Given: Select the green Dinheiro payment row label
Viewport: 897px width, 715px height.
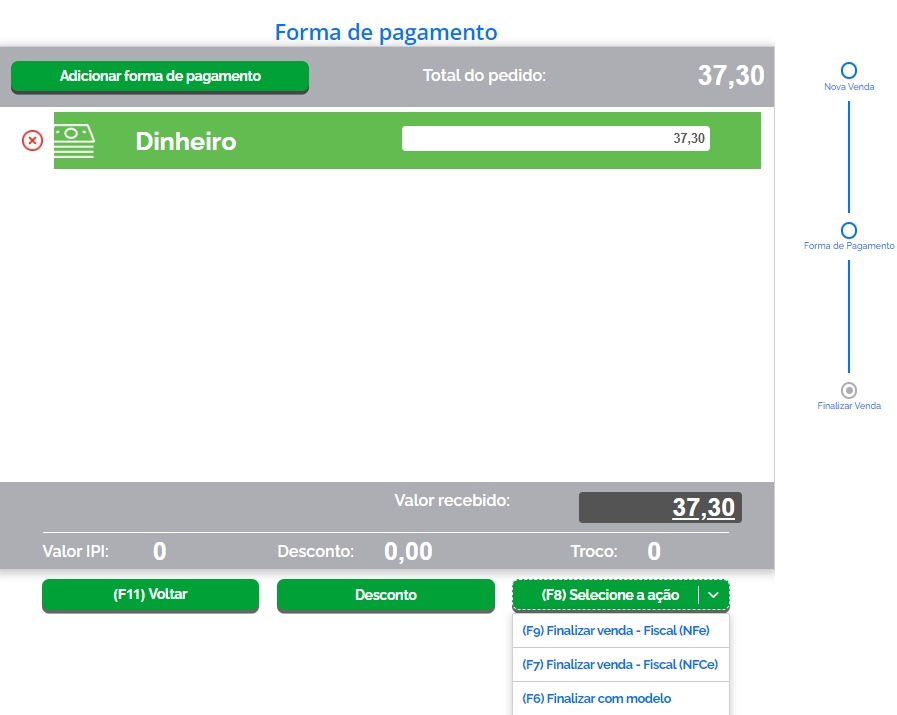Looking at the screenshot, I should coord(186,141).
